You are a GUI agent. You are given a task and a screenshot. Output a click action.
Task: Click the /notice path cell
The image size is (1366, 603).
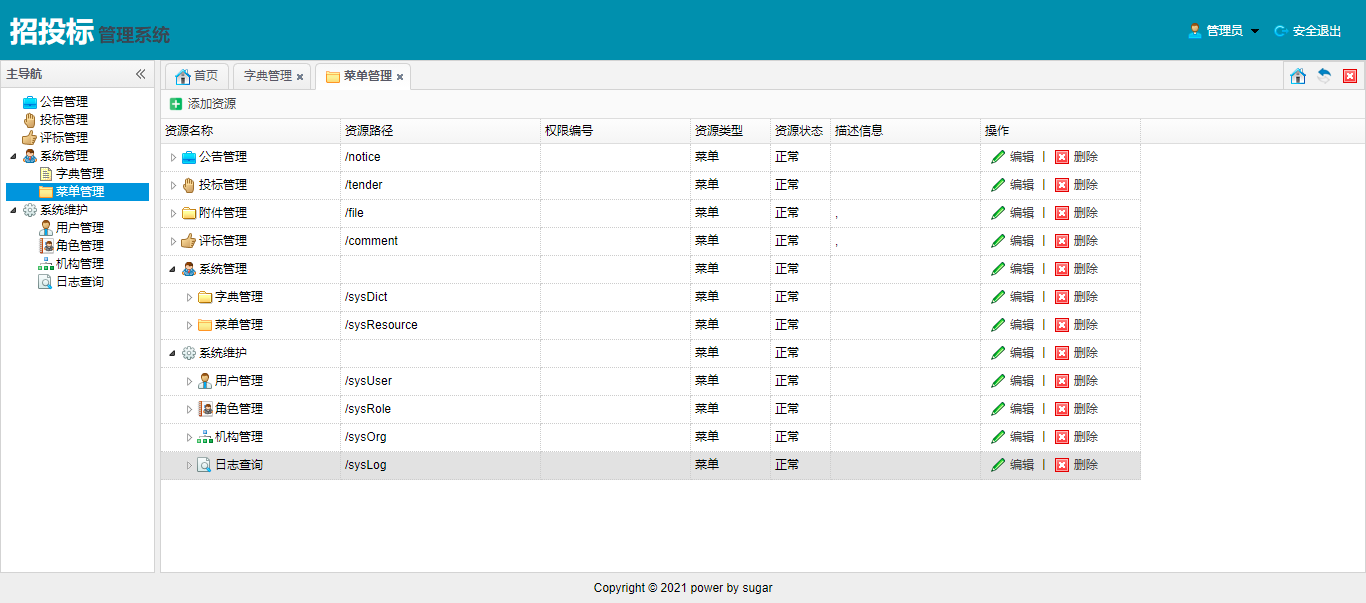(441, 157)
